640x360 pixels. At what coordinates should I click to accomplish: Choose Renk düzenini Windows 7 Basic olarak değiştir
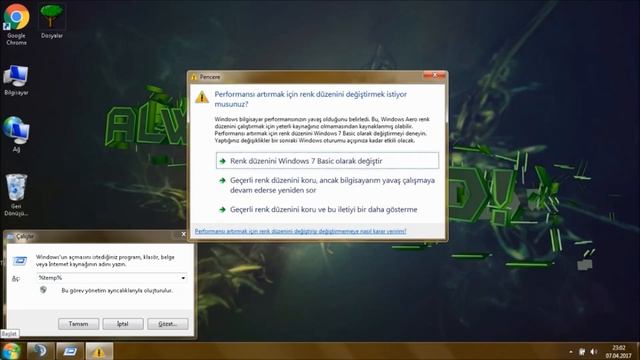[x=327, y=161]
